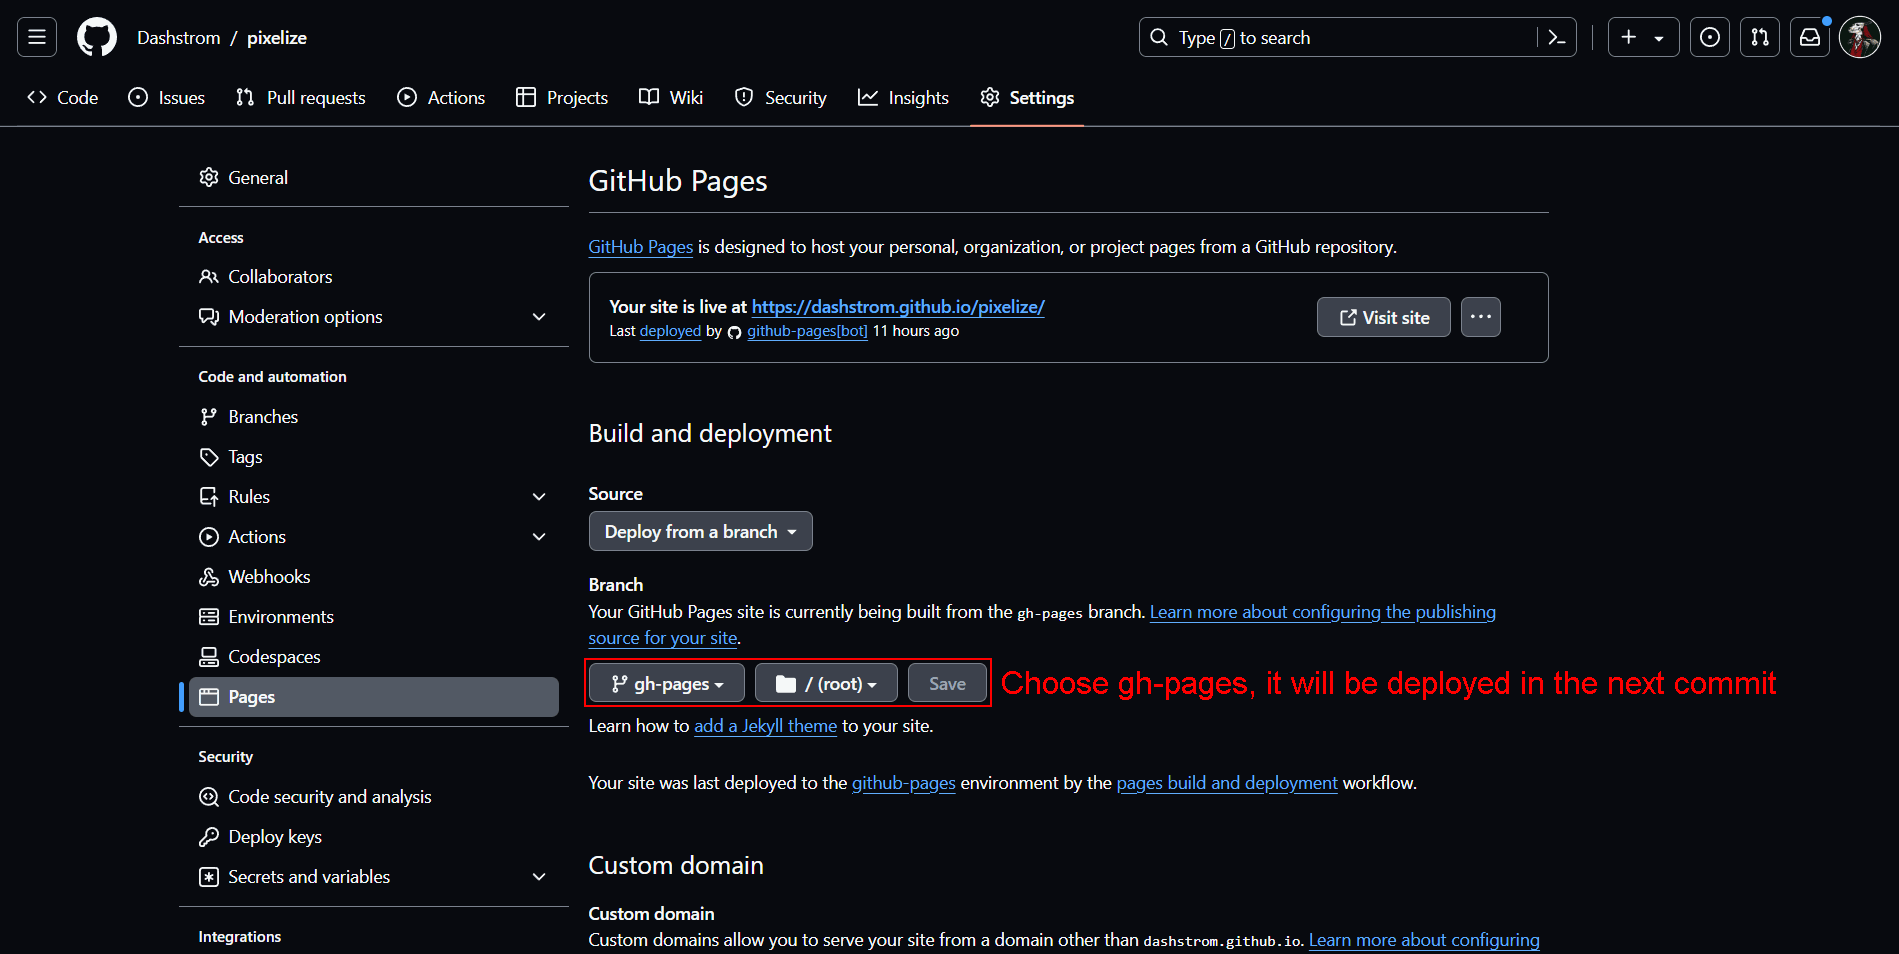Screen dimensions: 1899x954
Task: Click the plus create-new icon
Action: pos(1629,37)
